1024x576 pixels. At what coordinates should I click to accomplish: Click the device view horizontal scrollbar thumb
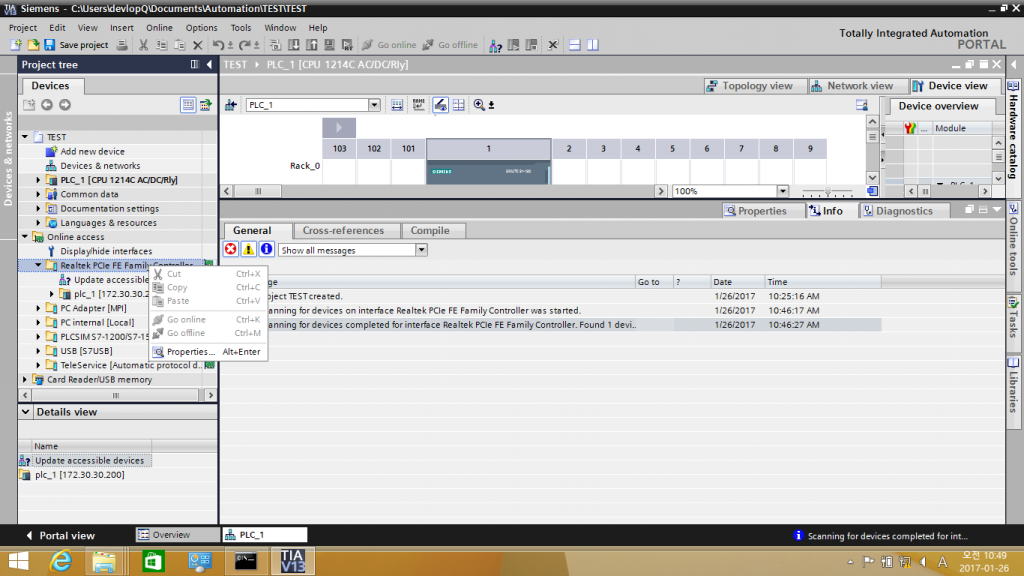[258, 191]
